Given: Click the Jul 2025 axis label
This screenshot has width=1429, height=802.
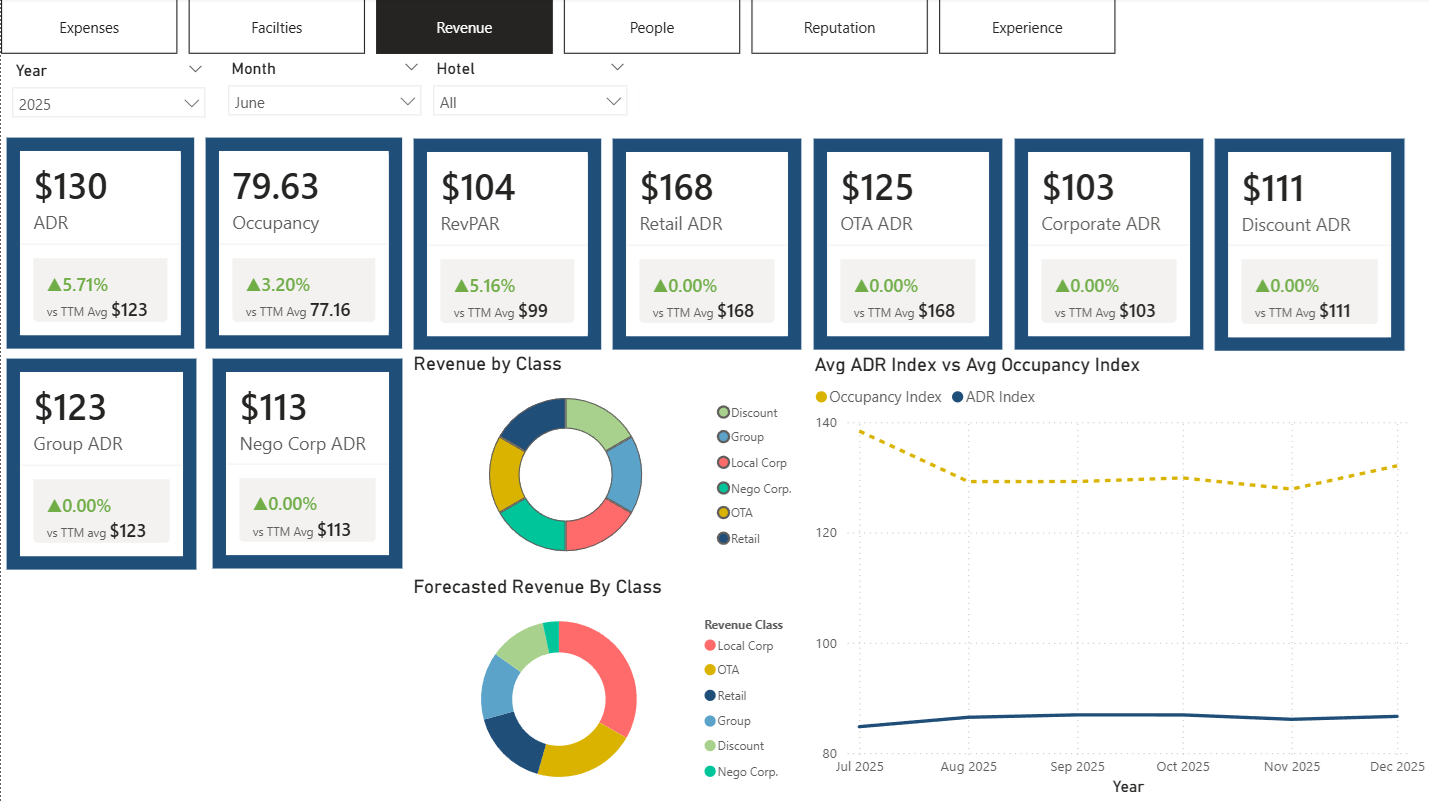Looking at the screenshot, I should click(x=860, y=767).
